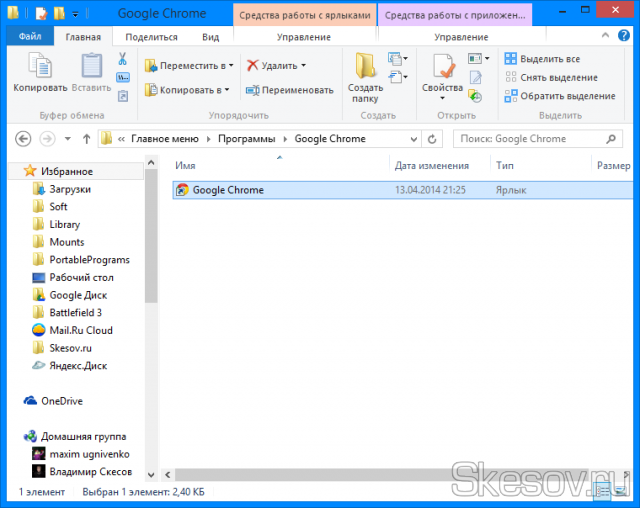640x508 pixels.
Task: Open the Файл menu tab
Action: [x=29, y=37]
